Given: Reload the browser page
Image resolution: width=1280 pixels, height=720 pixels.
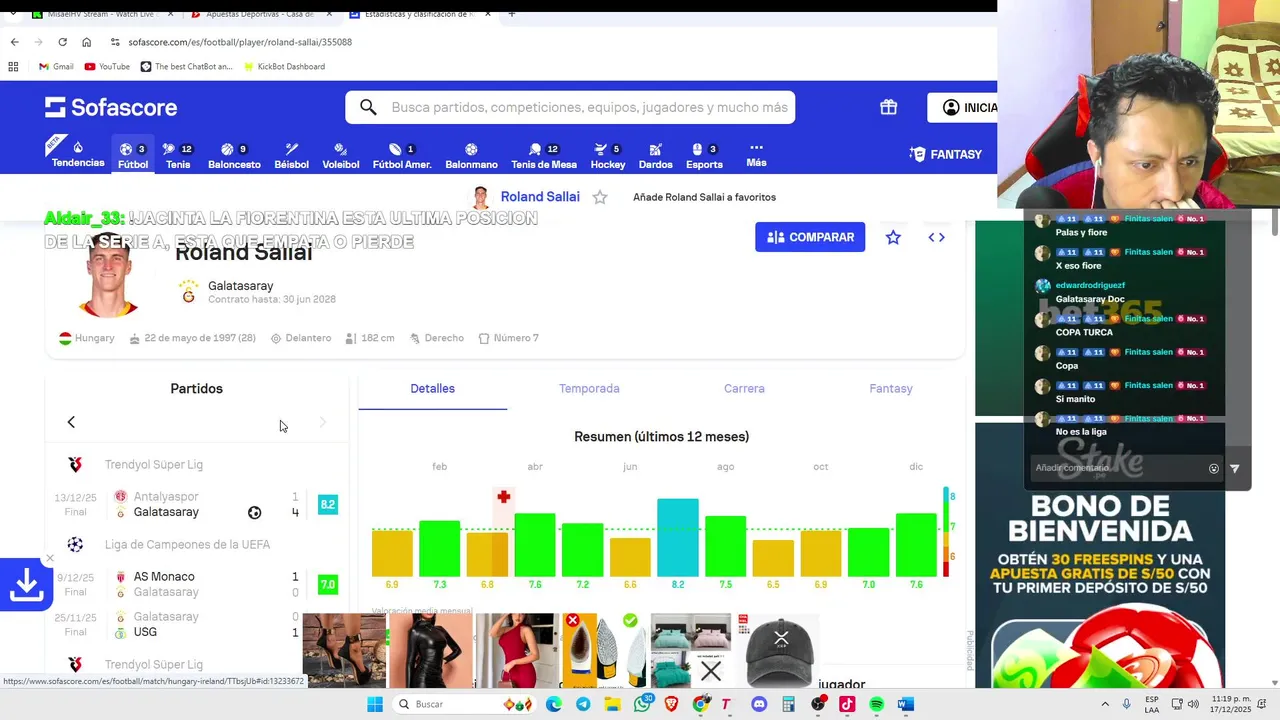Looking at the screenshot, I should tap(62, 42).
